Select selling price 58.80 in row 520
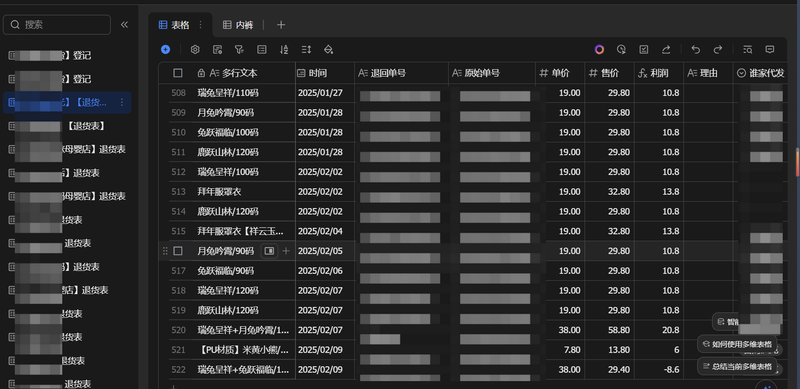This screenshot has height=389, width=800. tap(610, 330)
